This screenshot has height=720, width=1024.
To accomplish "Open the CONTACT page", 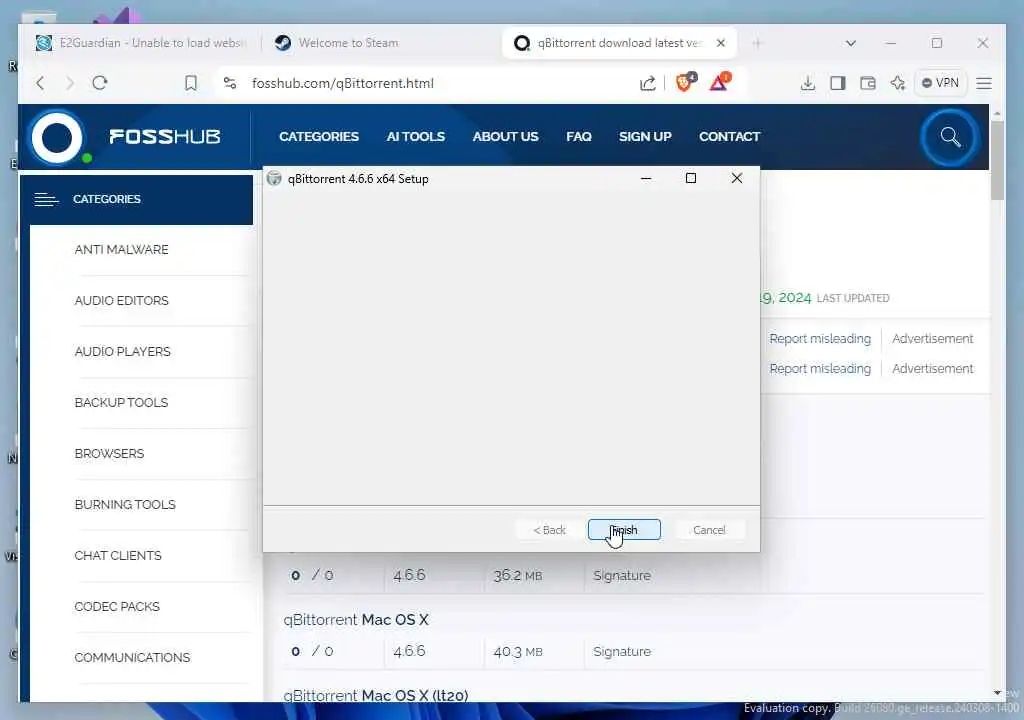I will click(x=729, y=137).
